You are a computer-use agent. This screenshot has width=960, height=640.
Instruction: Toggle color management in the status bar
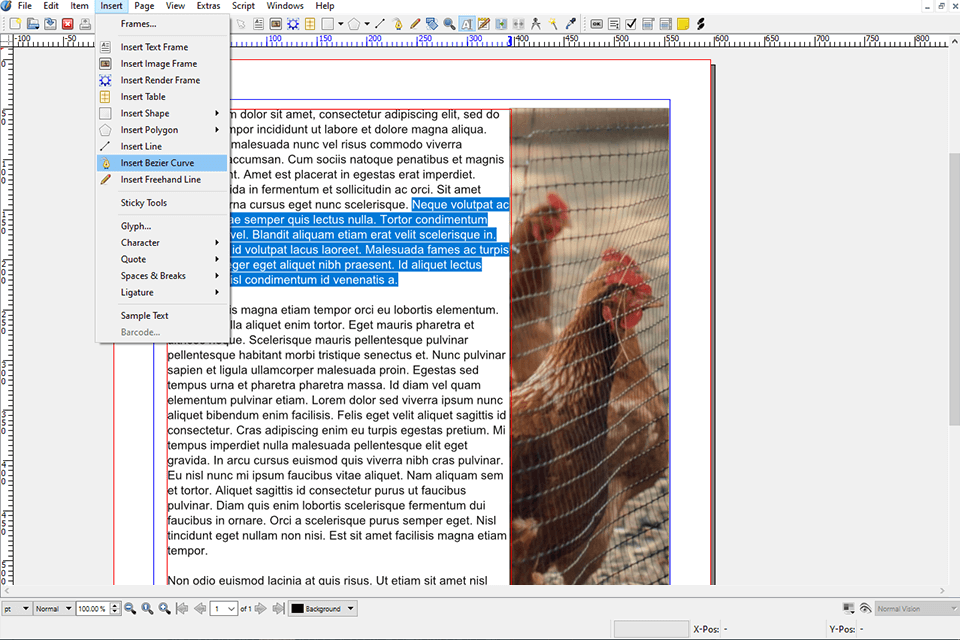point(848,608)
